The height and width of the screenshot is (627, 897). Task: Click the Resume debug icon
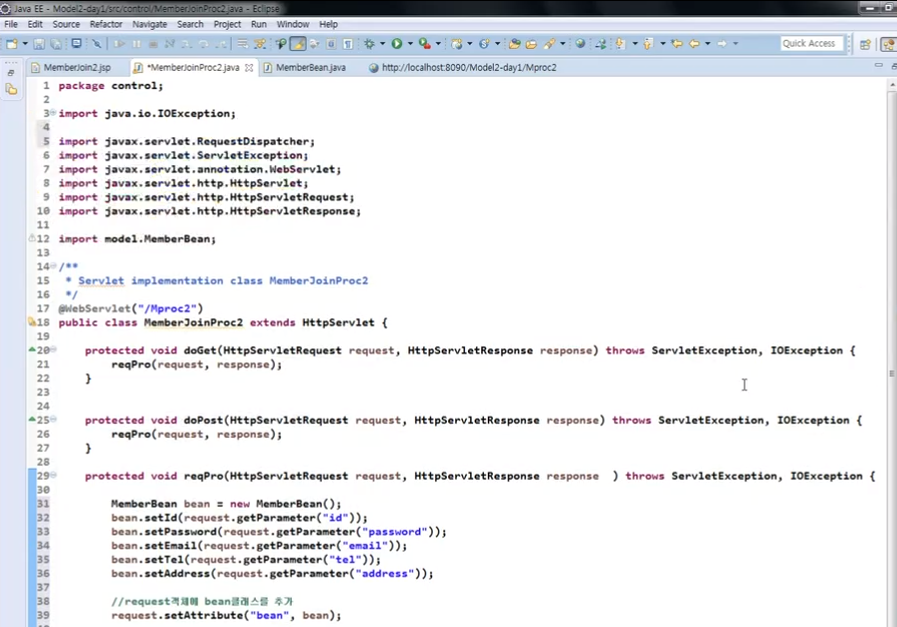(x=119, y=43)
